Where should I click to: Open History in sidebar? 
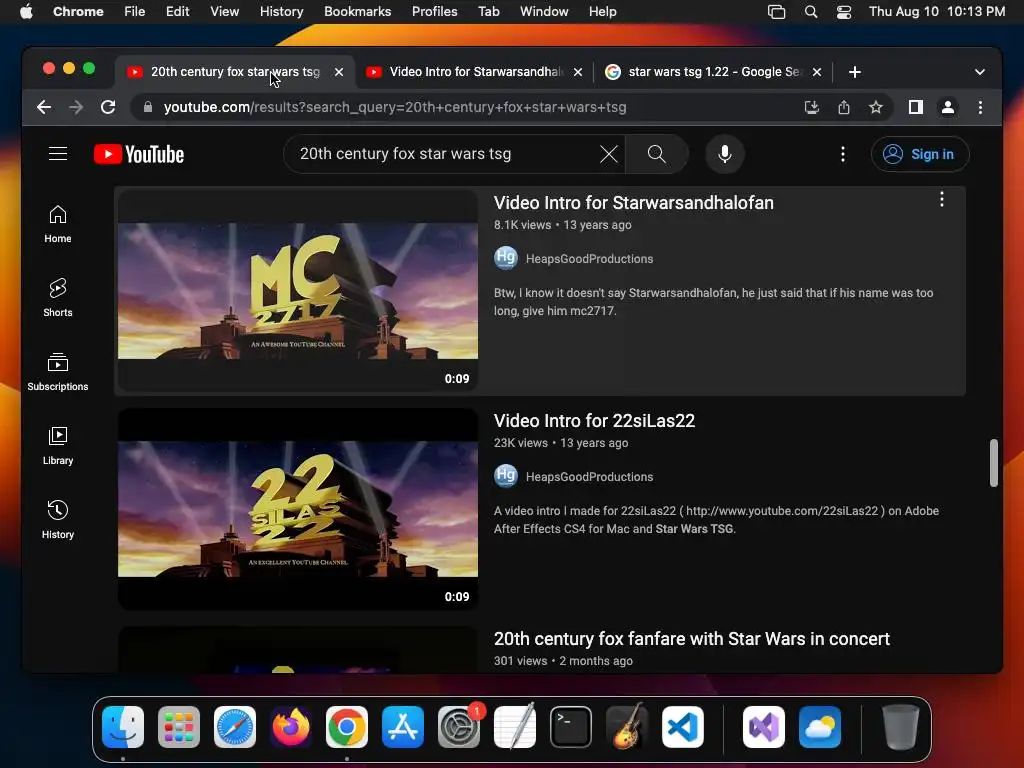pyautogui.click(x=57, y=519)
